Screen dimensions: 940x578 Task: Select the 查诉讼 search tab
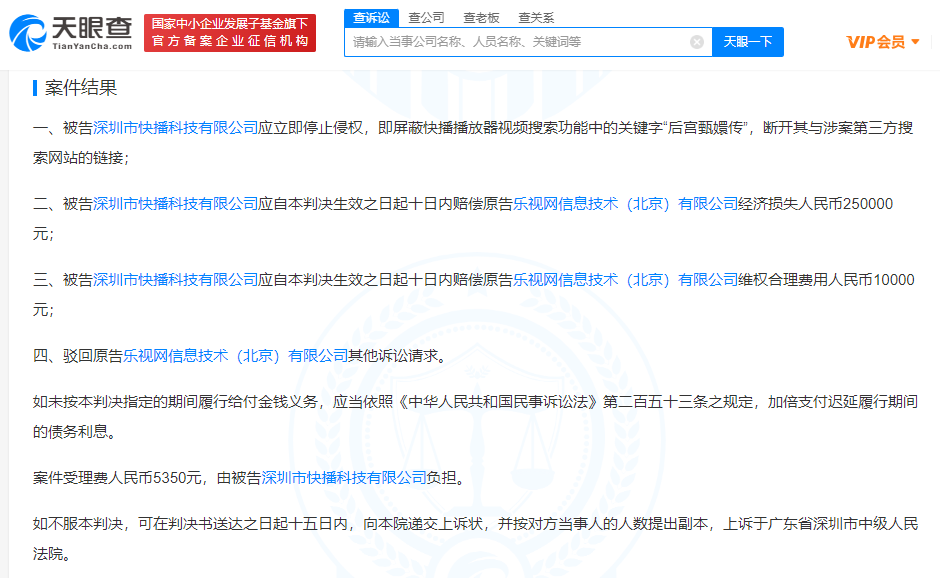pyautogui.click(x=371, y=18)
